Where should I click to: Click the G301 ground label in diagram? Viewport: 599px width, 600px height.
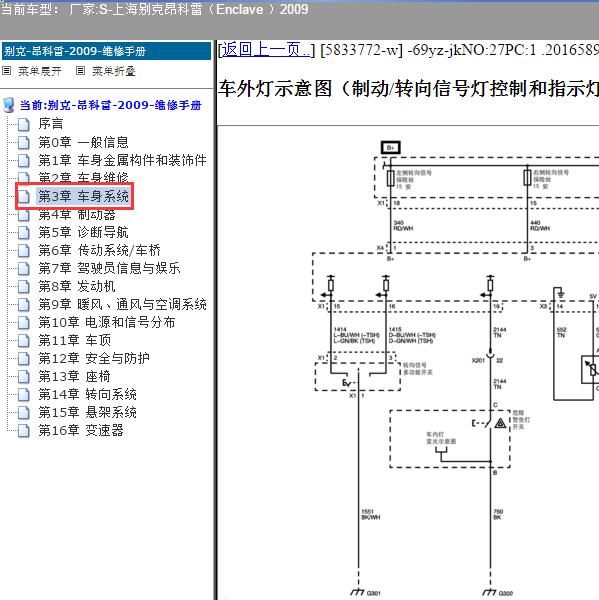point(373,593)
